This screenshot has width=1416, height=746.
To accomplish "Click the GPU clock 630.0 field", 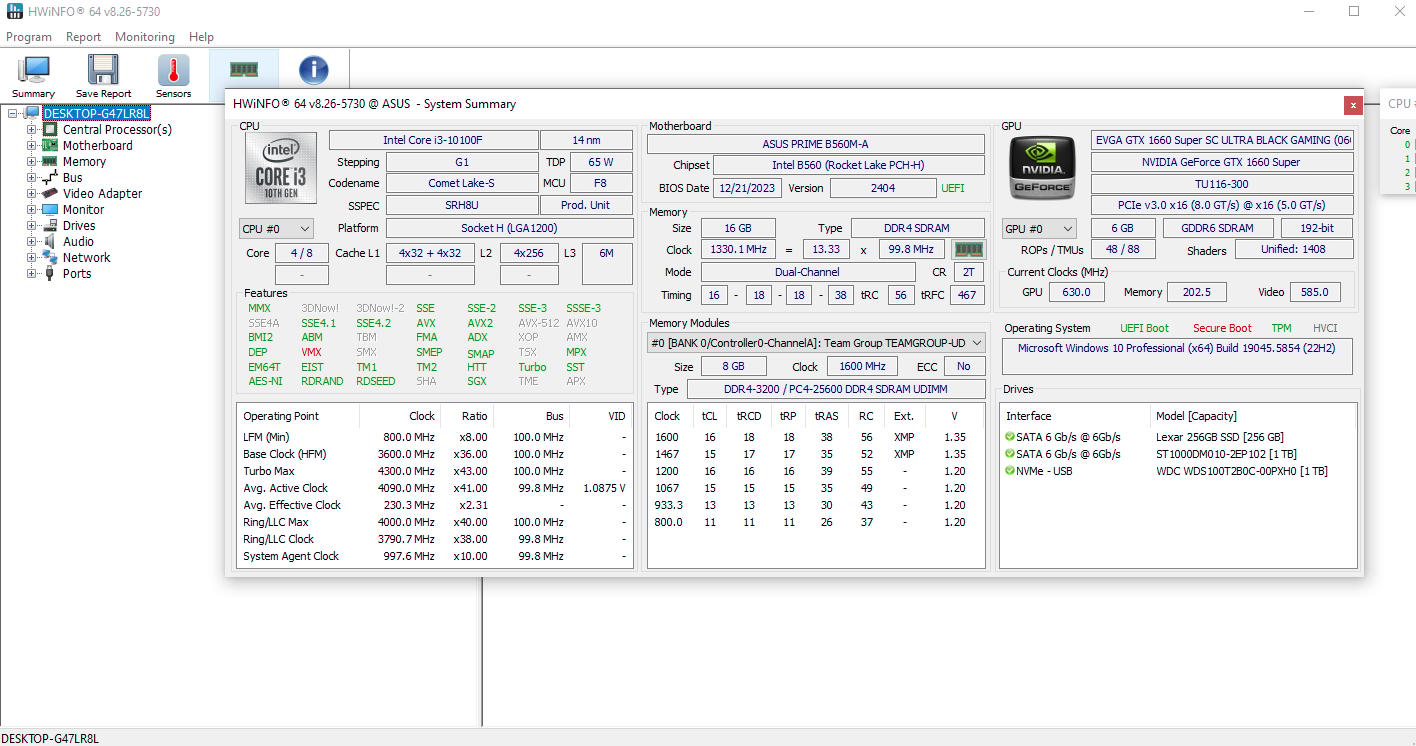I will (x=1076, y=292).
